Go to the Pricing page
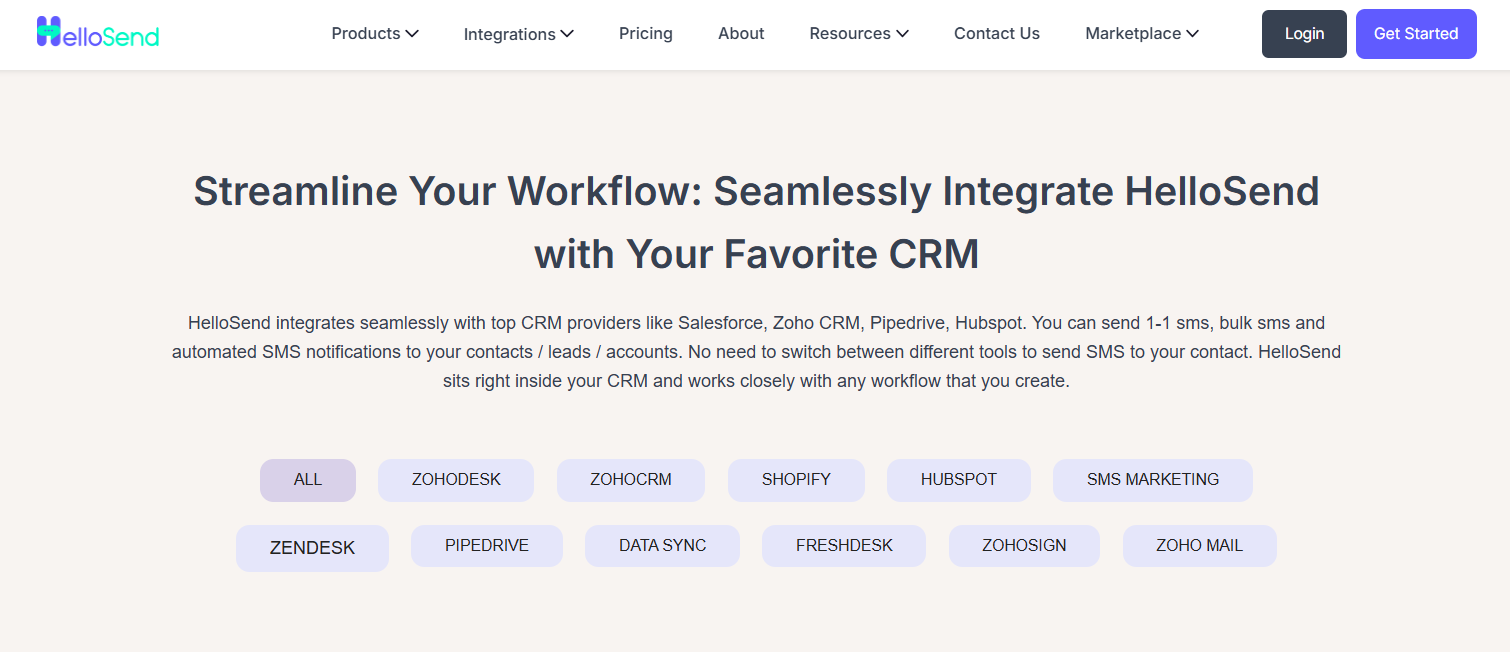This screenshot has height=652, width=1510. 646,34
